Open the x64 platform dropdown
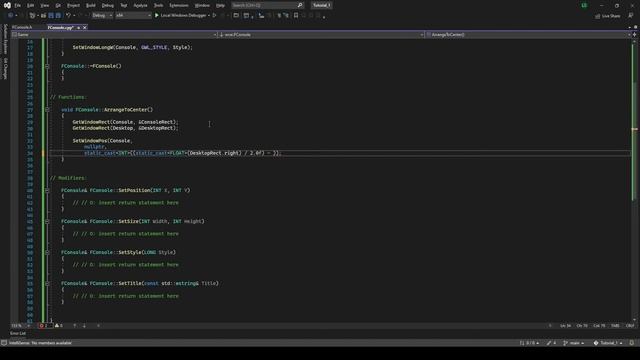The width and height of the screenshot is (640, 360). point(133,16)
